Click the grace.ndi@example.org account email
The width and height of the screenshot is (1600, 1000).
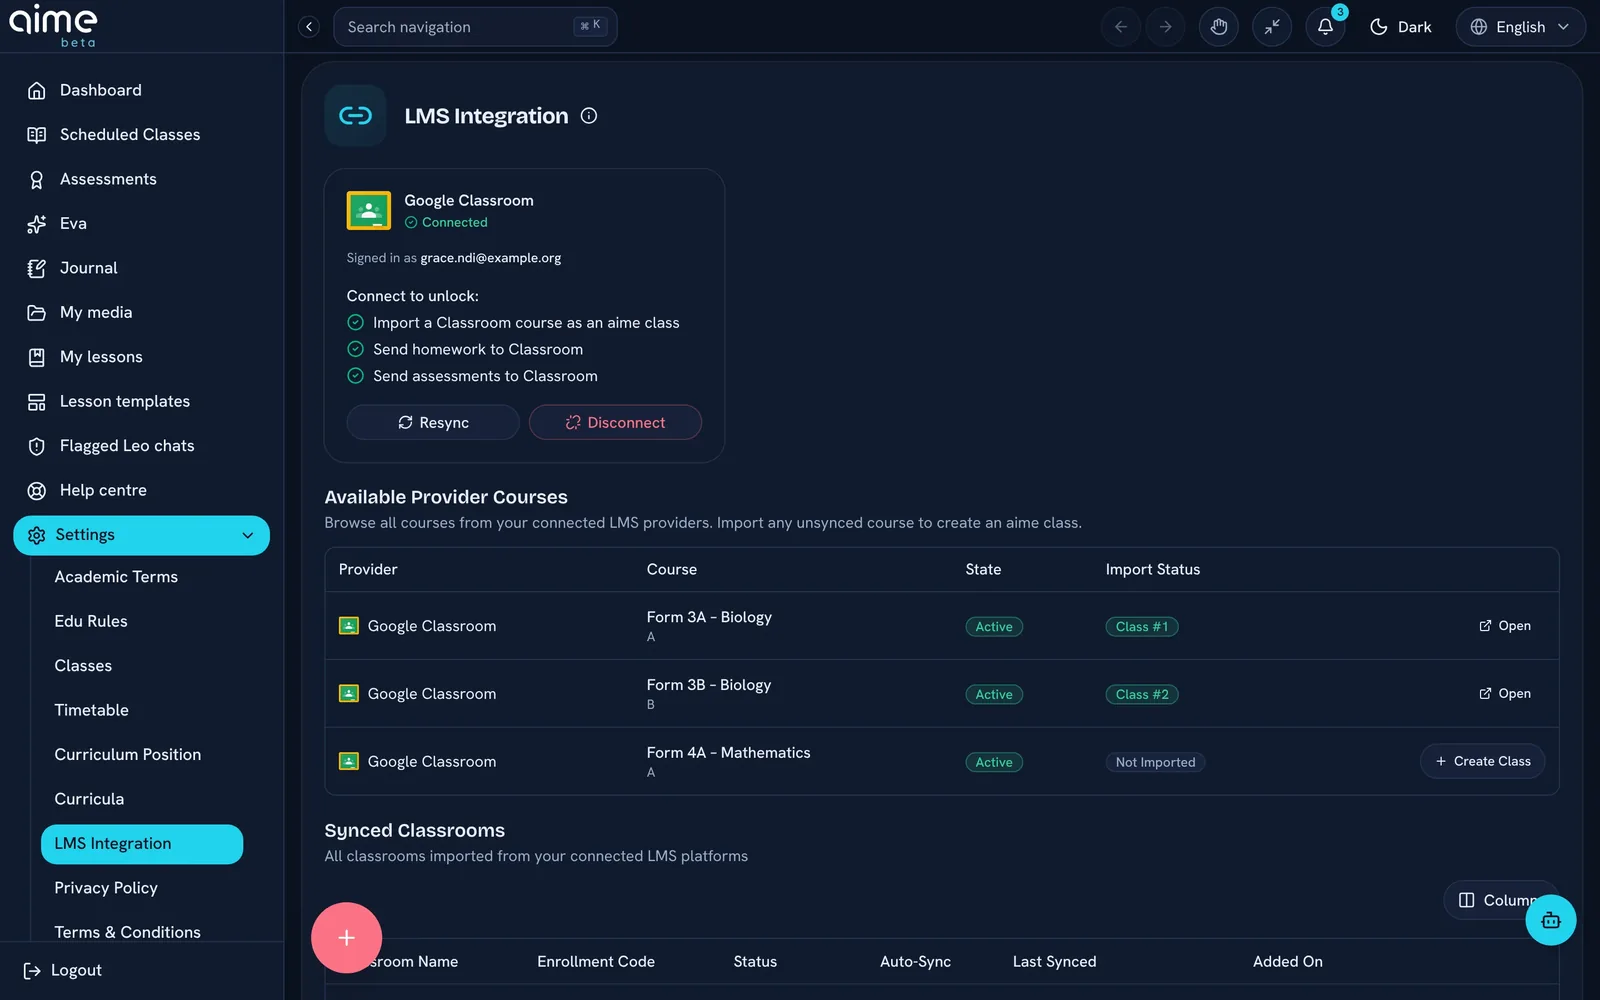click(490, 258)
